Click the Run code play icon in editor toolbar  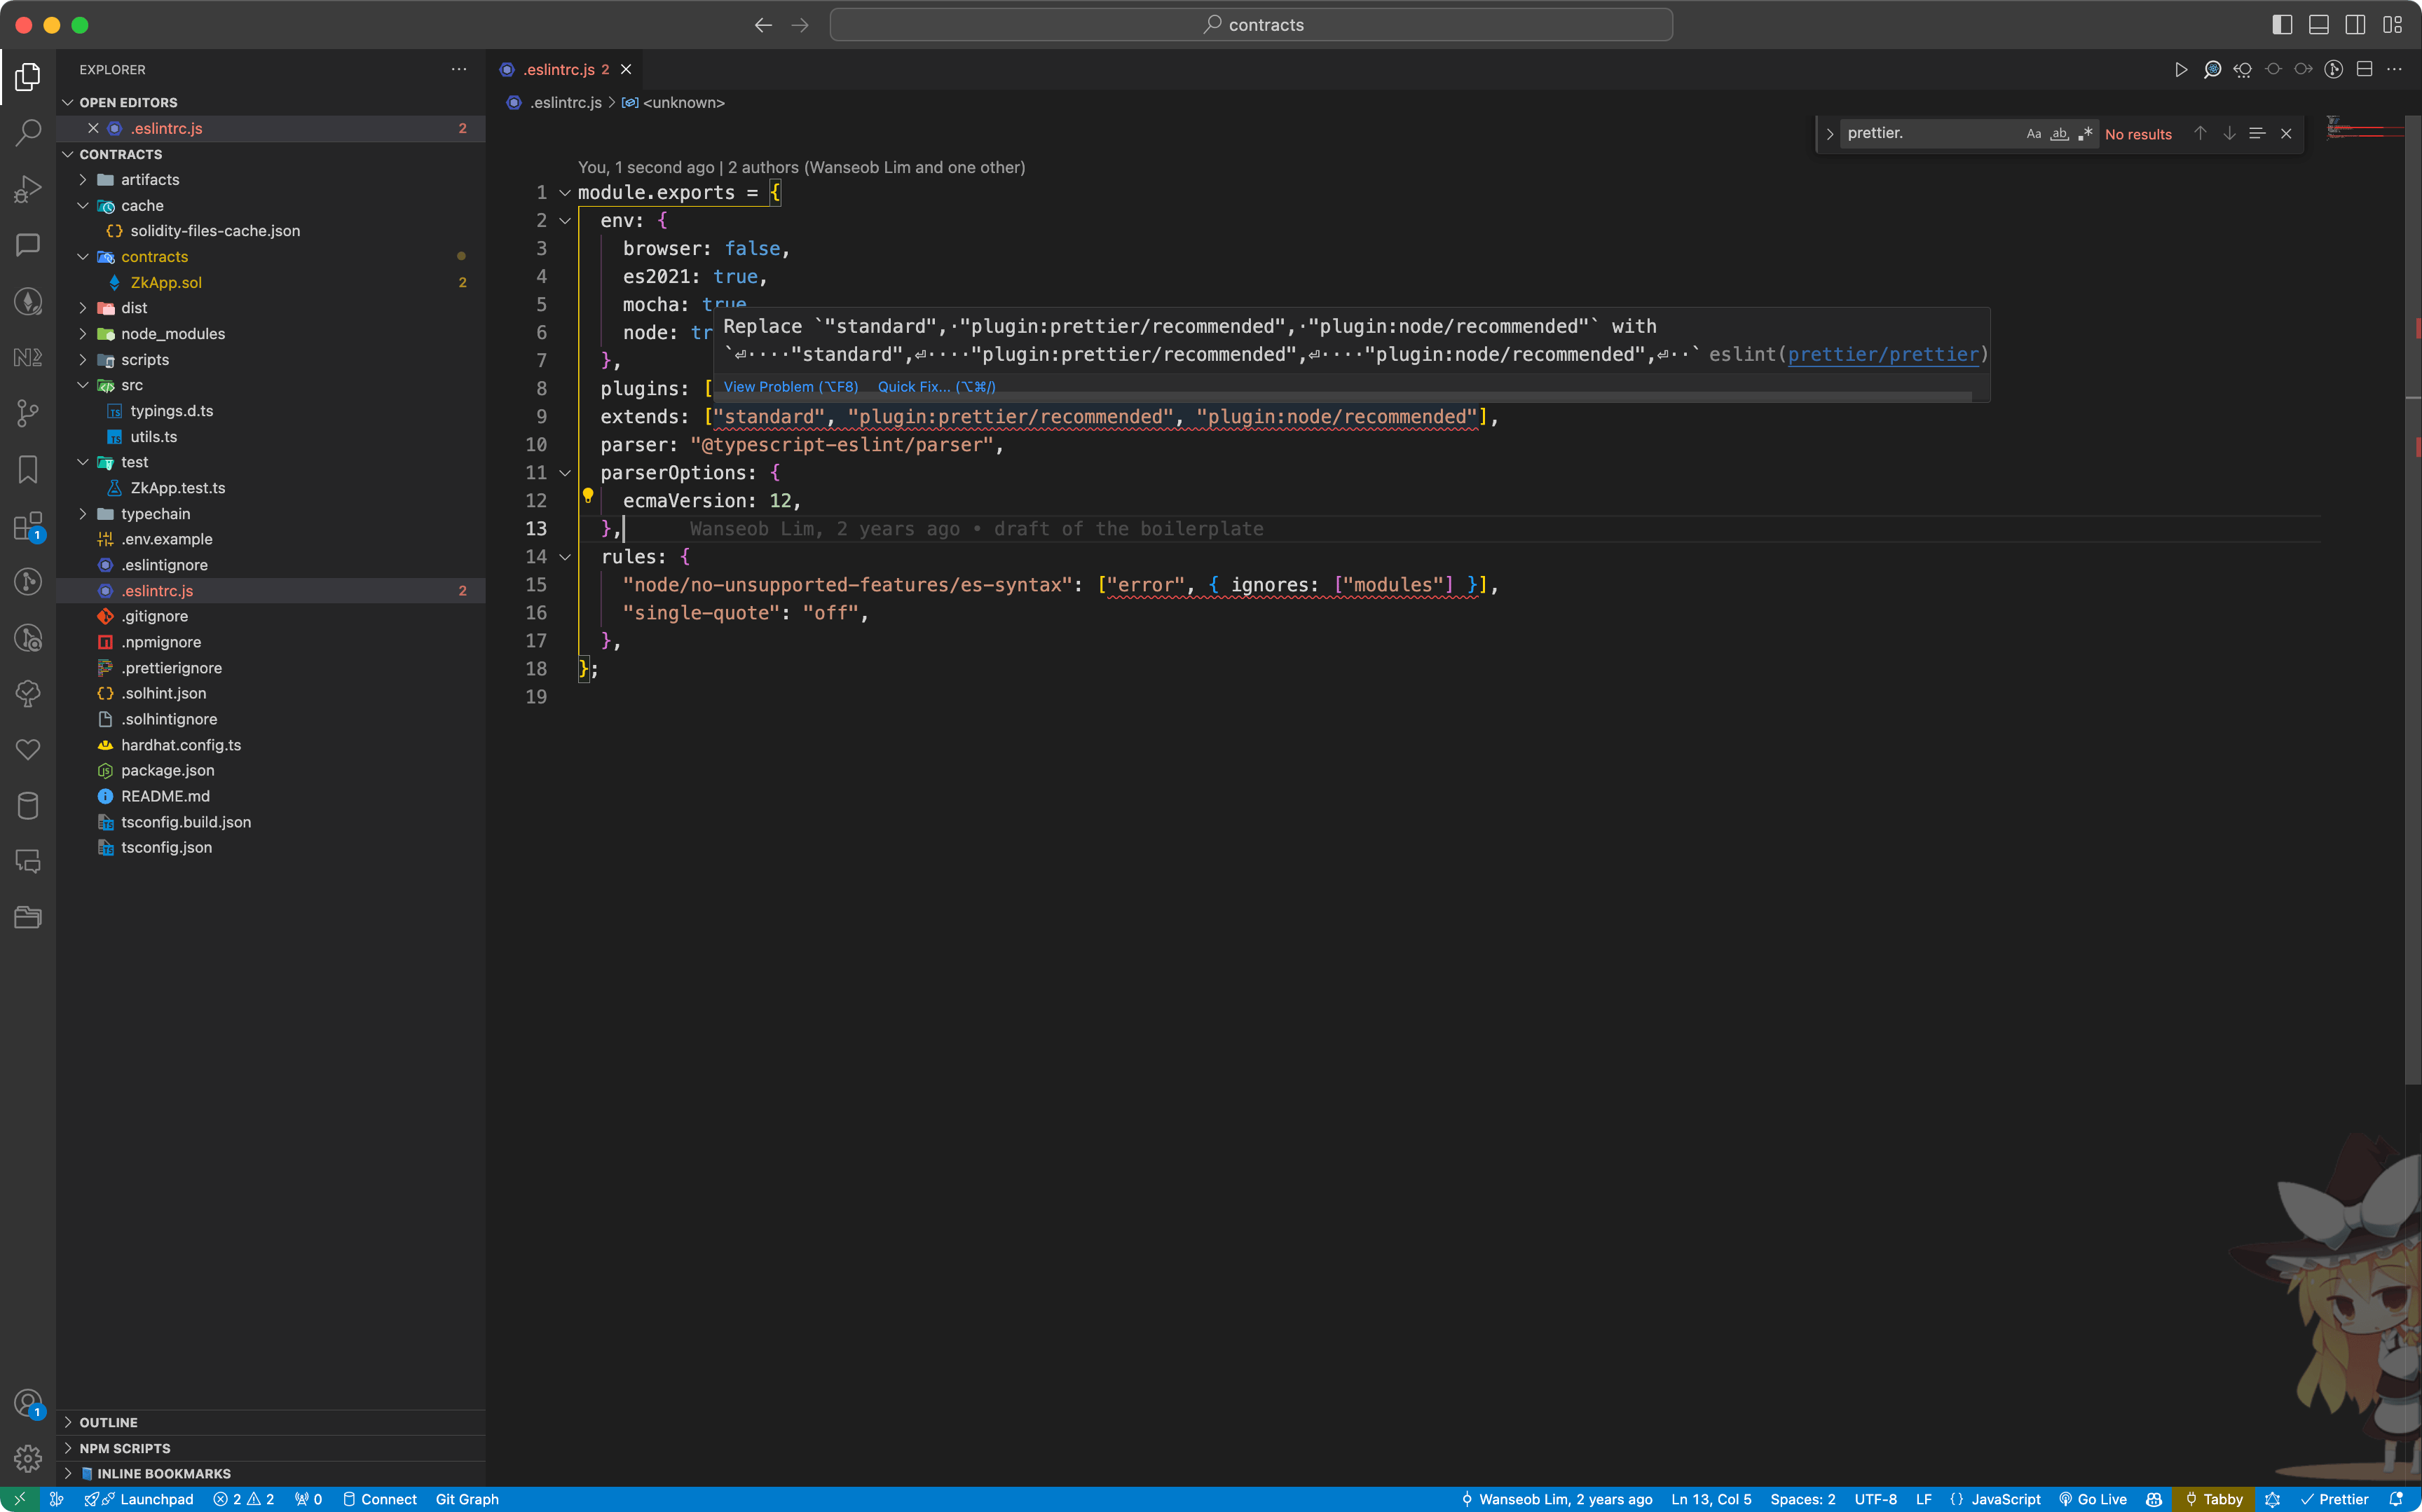2181,69
